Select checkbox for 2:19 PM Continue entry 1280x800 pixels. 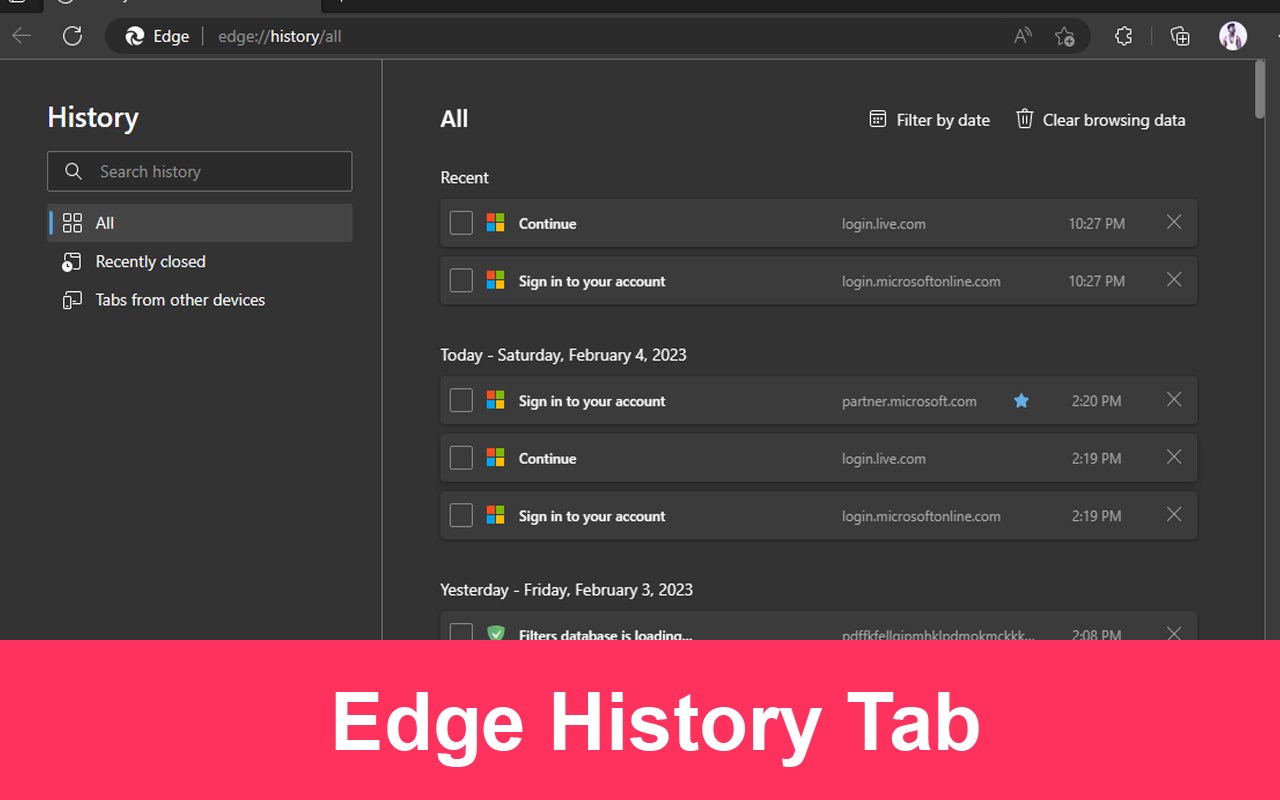click(x=461, y=458)
